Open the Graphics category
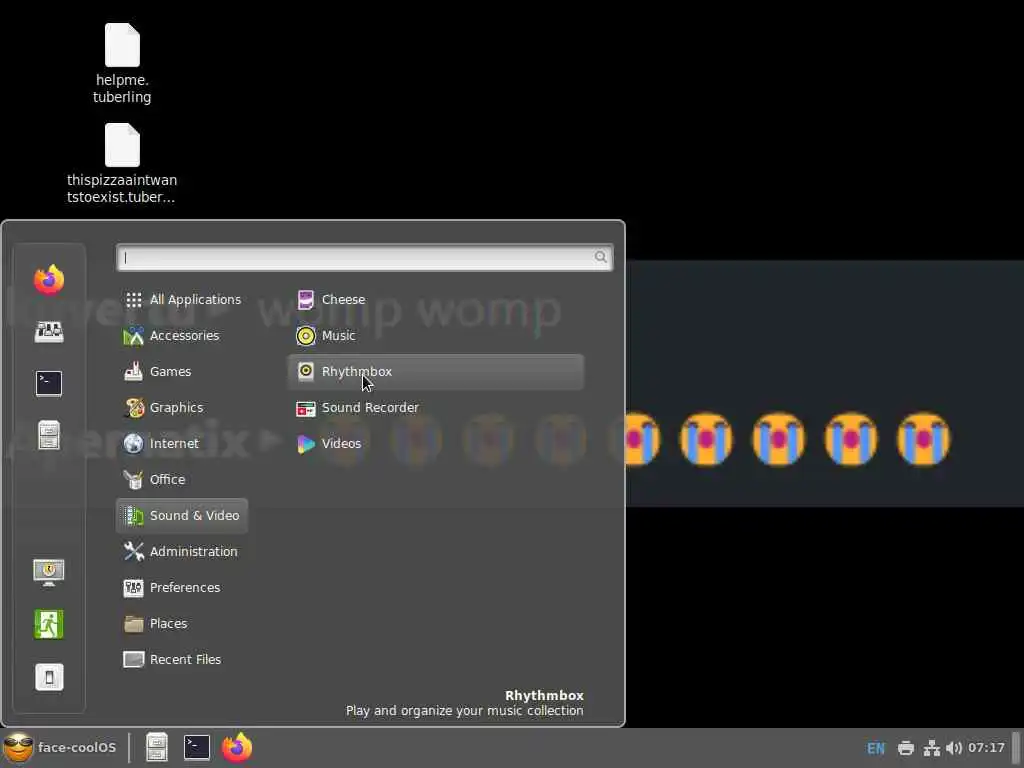The image size is (1024, 768). [182, 408]
